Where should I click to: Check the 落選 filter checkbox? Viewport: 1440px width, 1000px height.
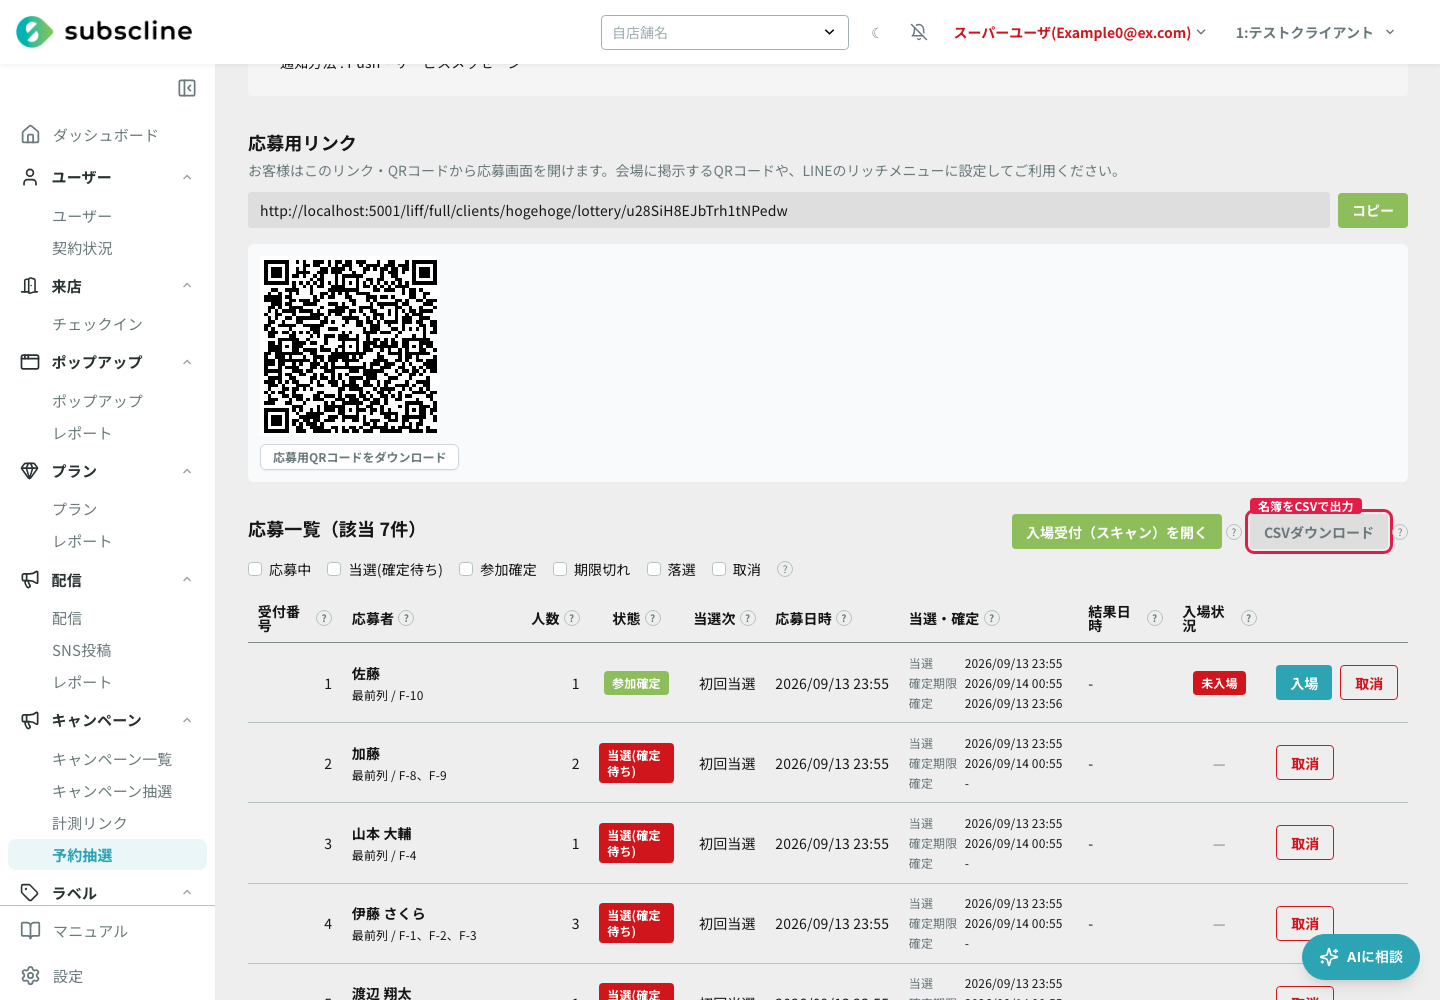tap(654, 569)
